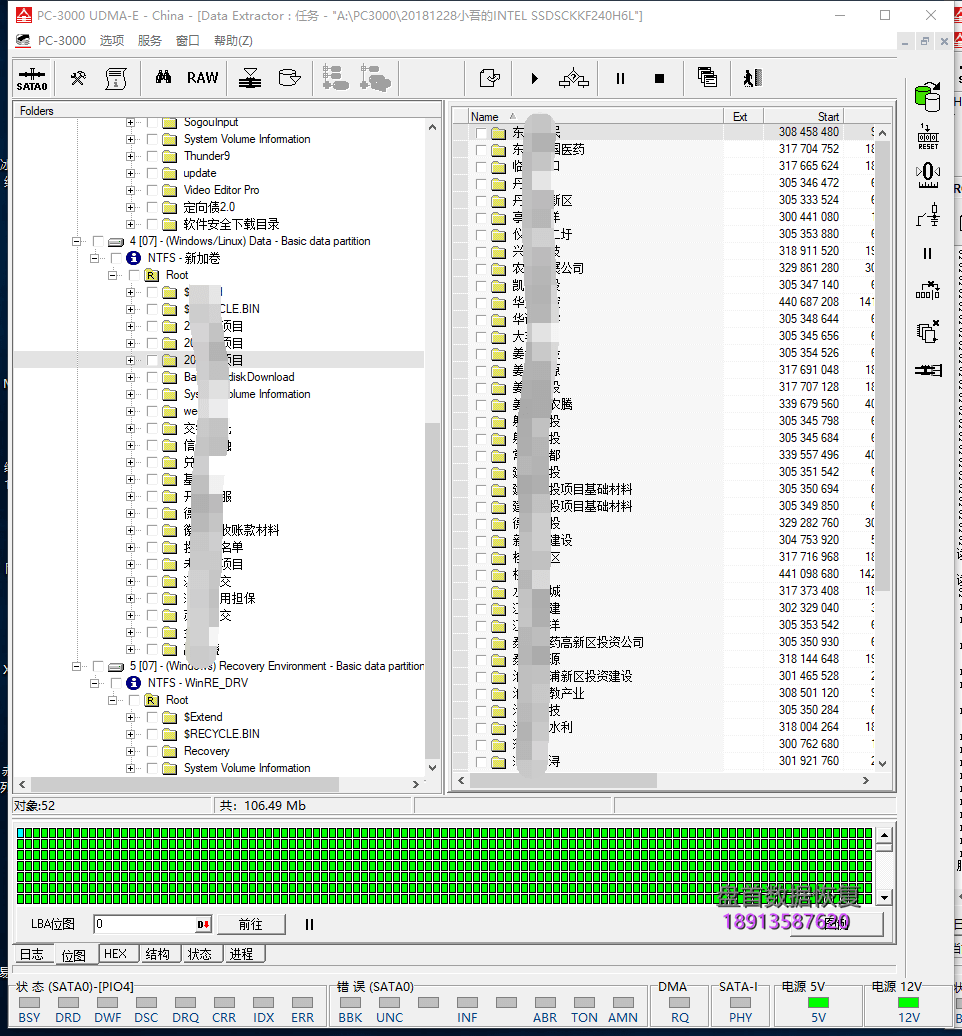962x1036 pixels.
Task: Click the Pause button in main toolbar
Action: coord(620,79)
